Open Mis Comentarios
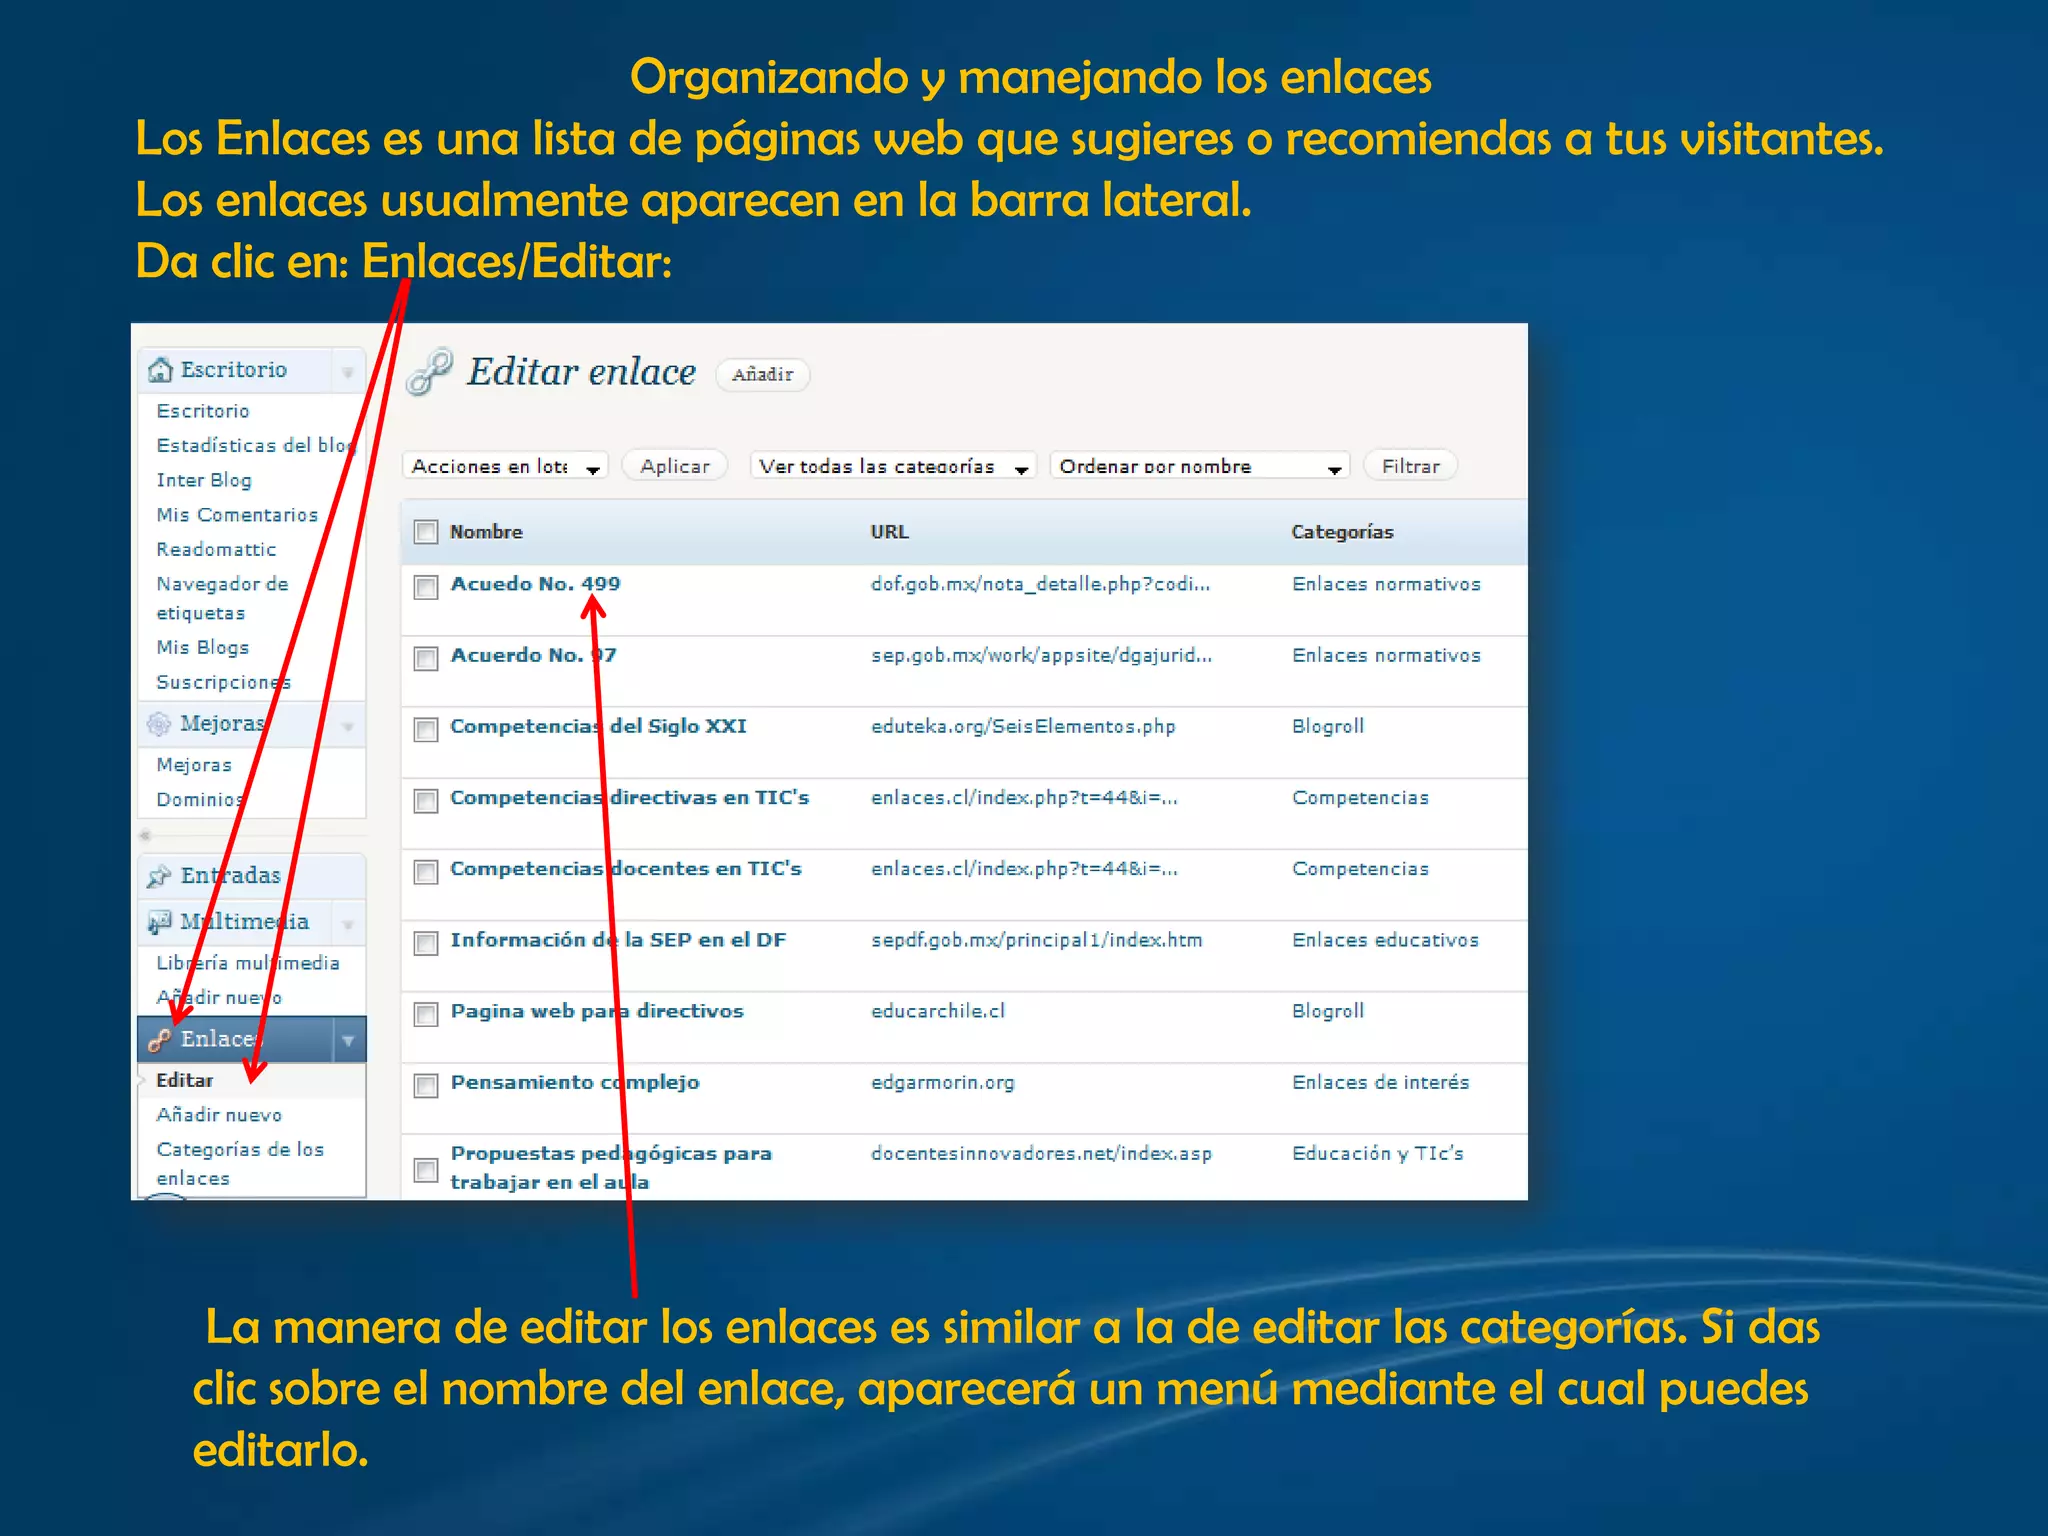 [x=237, y=515]
